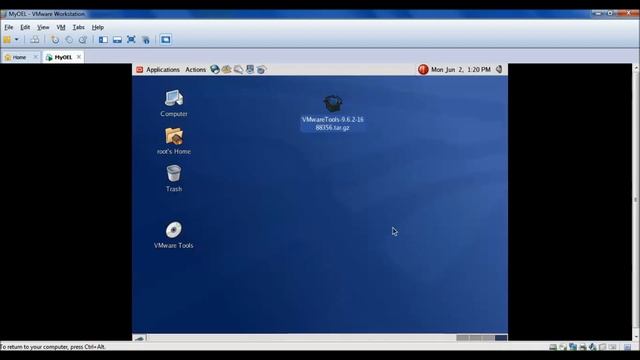Image resolution: width=640 pixels, height=360 pixels.
Task: Click the sound card status icon
Action: 593,347
